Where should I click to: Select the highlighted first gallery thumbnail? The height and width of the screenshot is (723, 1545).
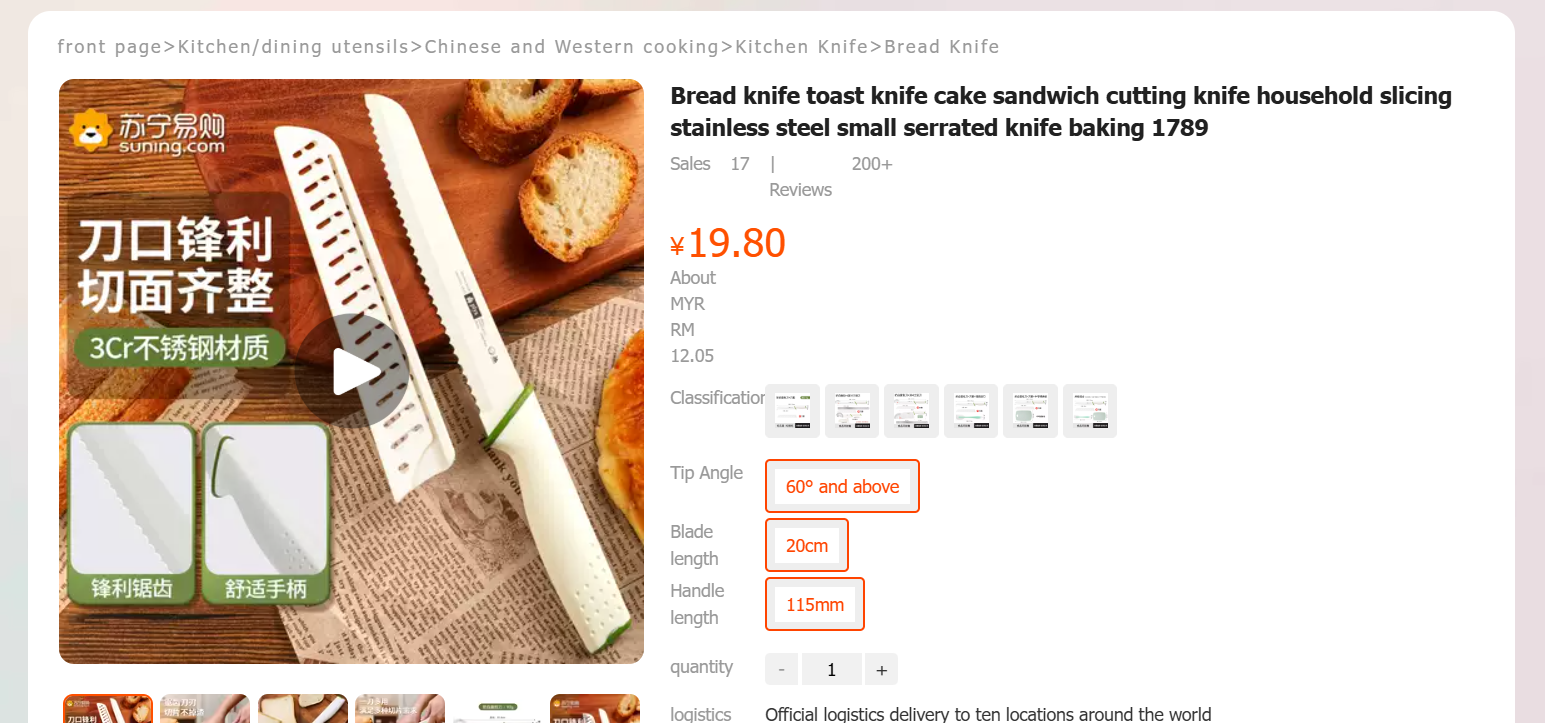pyautogui.click(x=108, y=709)
